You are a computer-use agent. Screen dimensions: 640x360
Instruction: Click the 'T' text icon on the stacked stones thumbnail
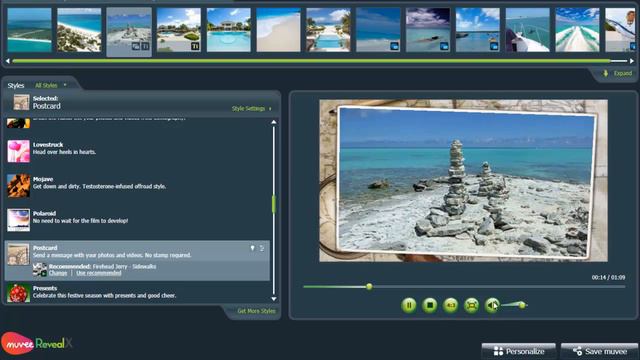145,47
